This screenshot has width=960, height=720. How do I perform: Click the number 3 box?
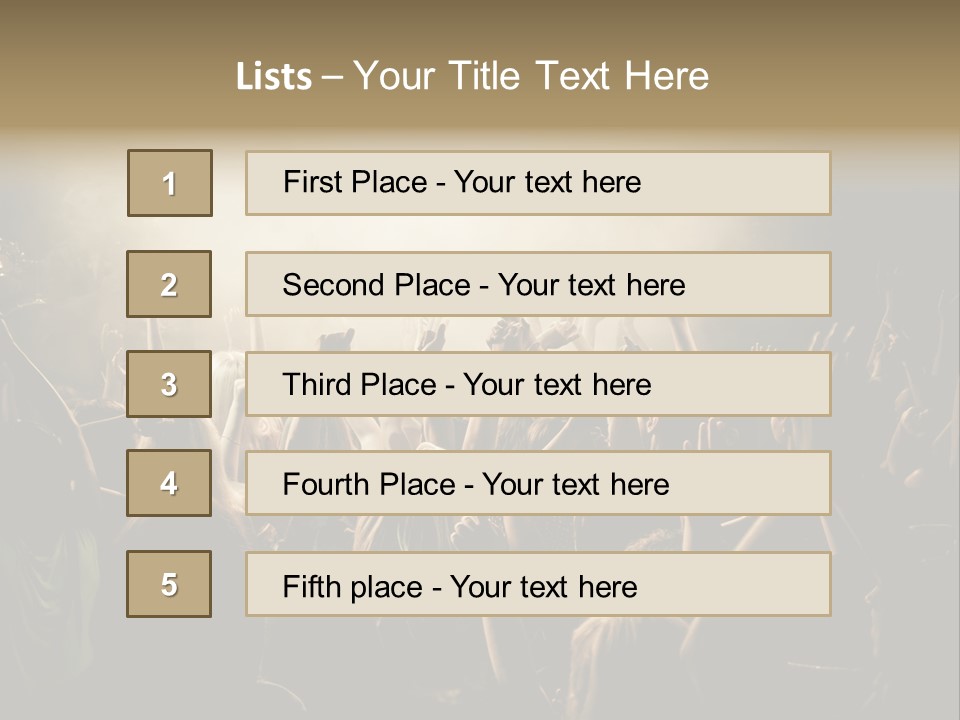[x=169, y=384]
